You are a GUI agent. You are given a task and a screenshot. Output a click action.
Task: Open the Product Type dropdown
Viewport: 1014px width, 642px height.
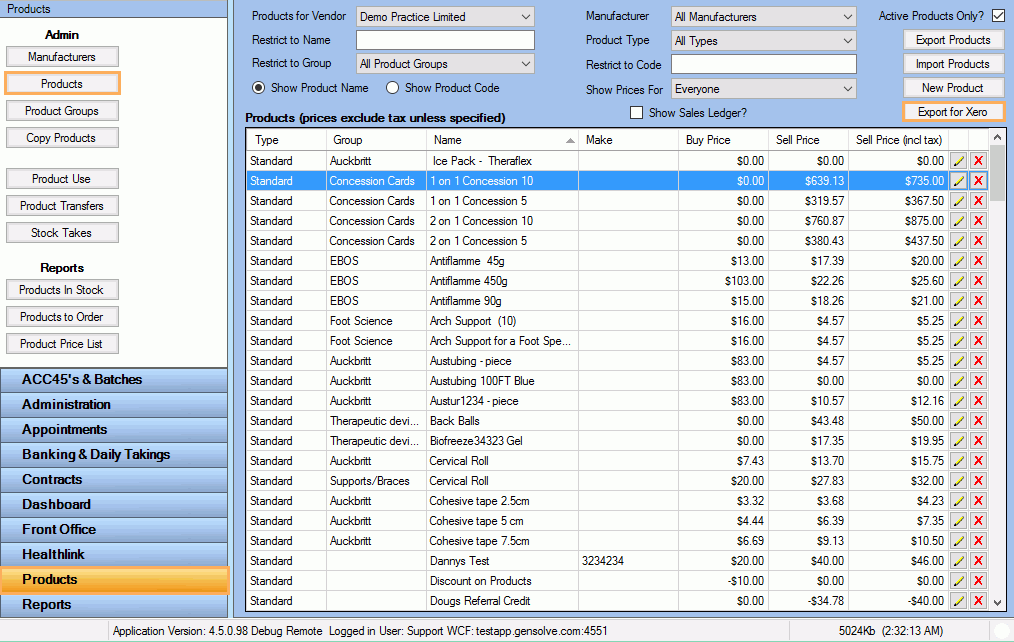tap(764, 41)
